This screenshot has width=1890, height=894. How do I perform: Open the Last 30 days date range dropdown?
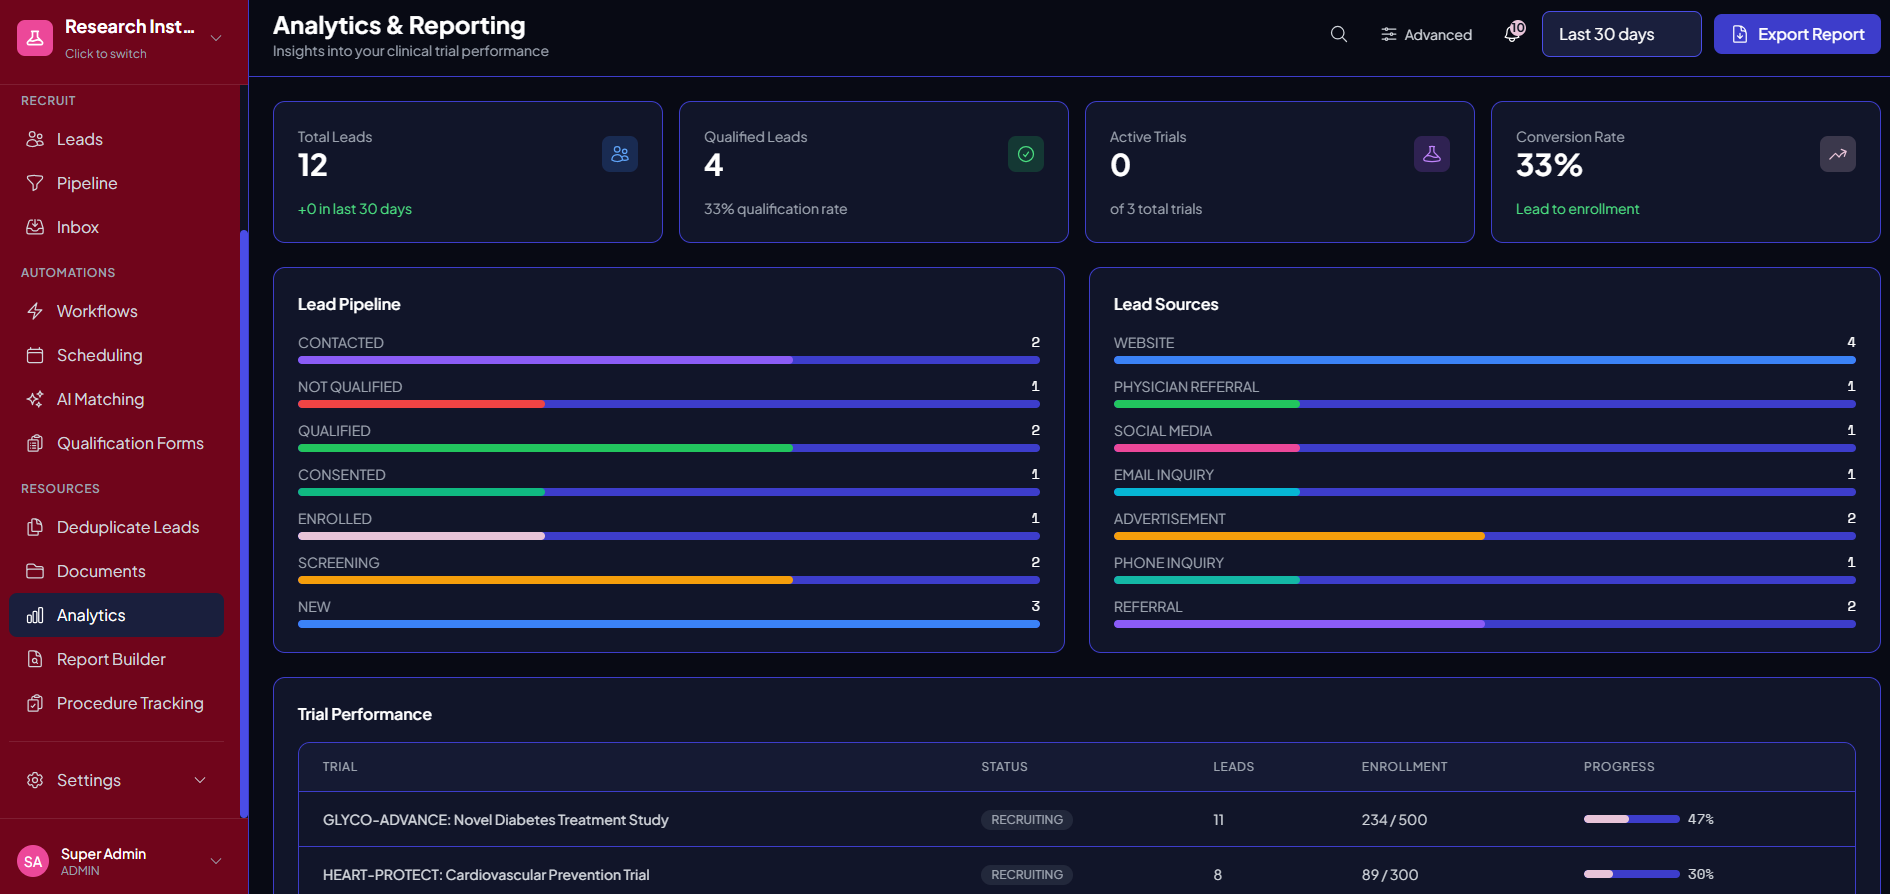coord(1621,34)
